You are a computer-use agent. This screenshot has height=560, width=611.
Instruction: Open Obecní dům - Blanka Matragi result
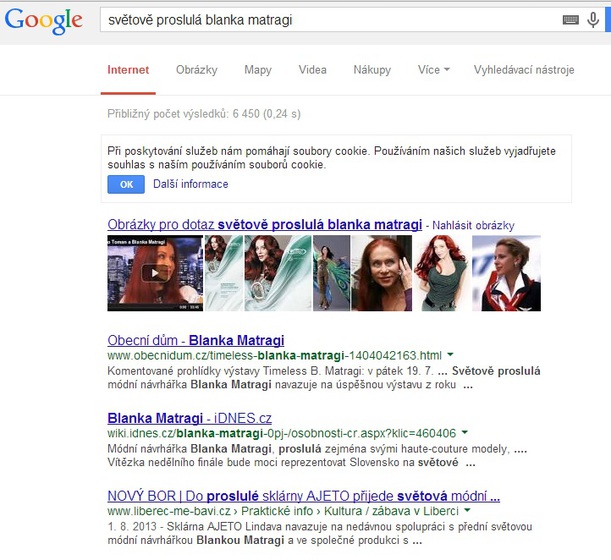point(196,340)
